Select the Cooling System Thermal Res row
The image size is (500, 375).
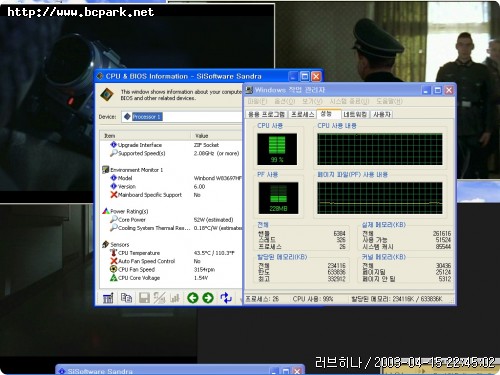(171, 228)
